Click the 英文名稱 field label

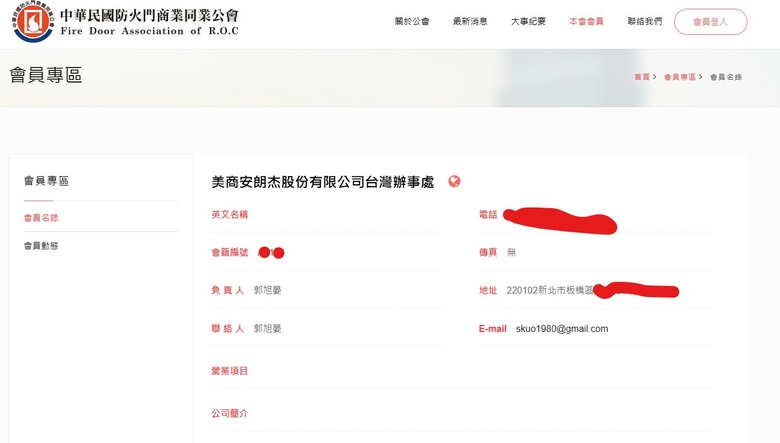(x=229, y=214)
